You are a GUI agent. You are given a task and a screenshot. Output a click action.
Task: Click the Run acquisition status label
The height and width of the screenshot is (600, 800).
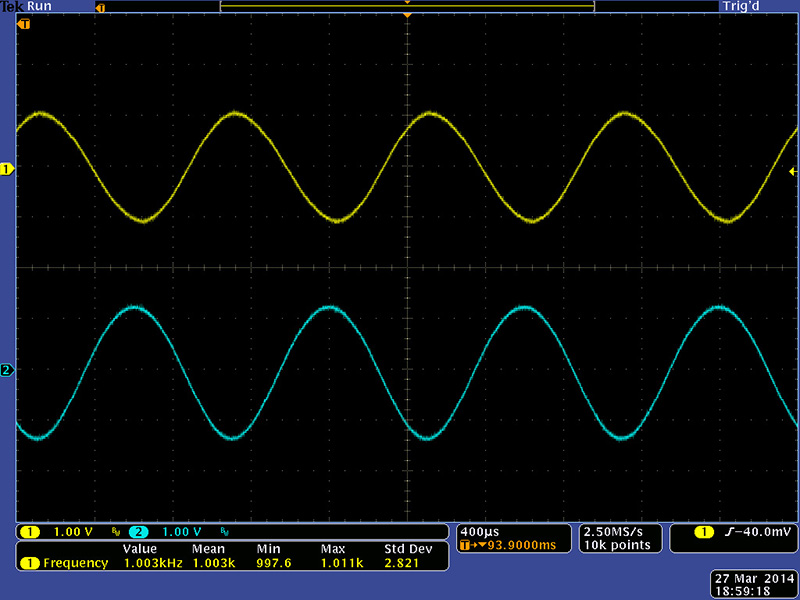point(41,6)
